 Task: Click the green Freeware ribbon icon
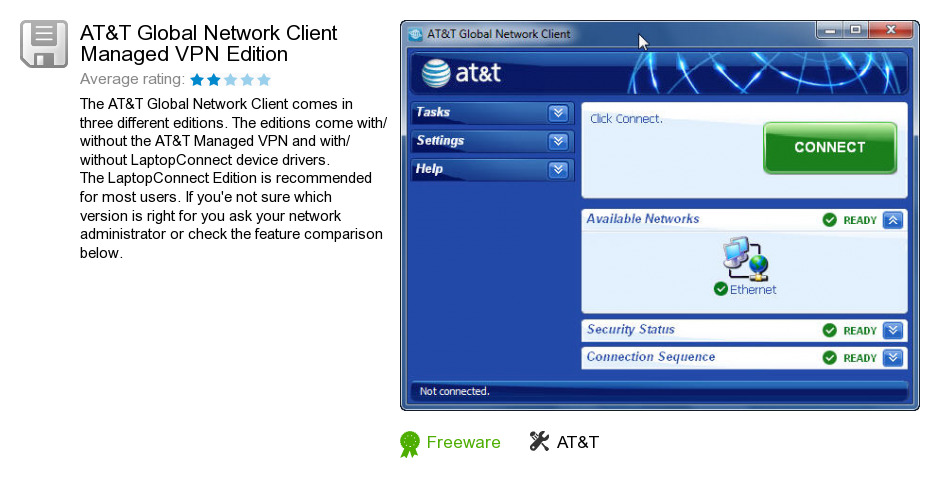(410, 444)
